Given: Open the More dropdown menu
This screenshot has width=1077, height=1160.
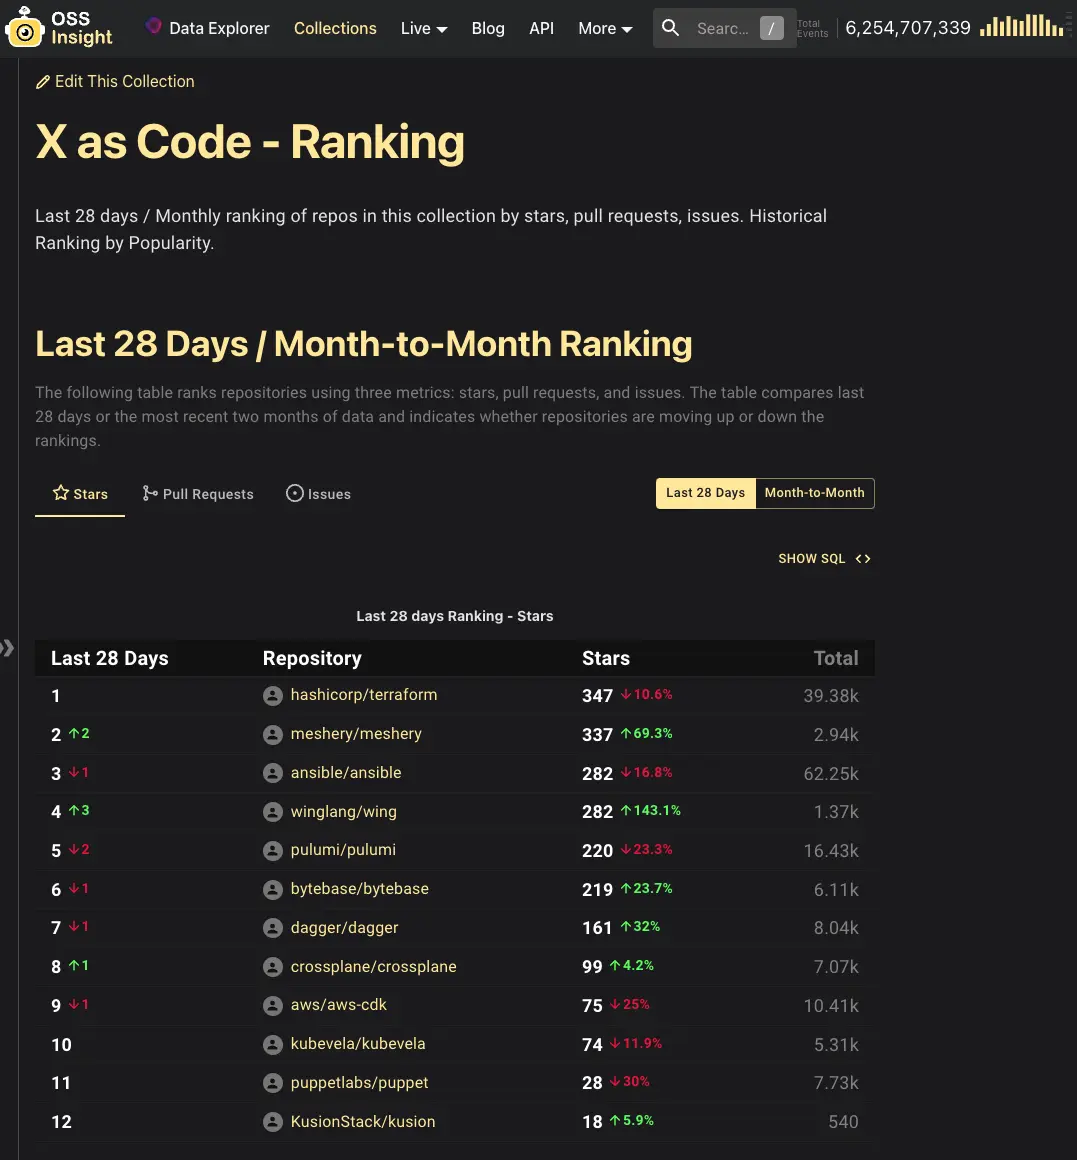Looking at the screenshot, I should coord(605,28).
